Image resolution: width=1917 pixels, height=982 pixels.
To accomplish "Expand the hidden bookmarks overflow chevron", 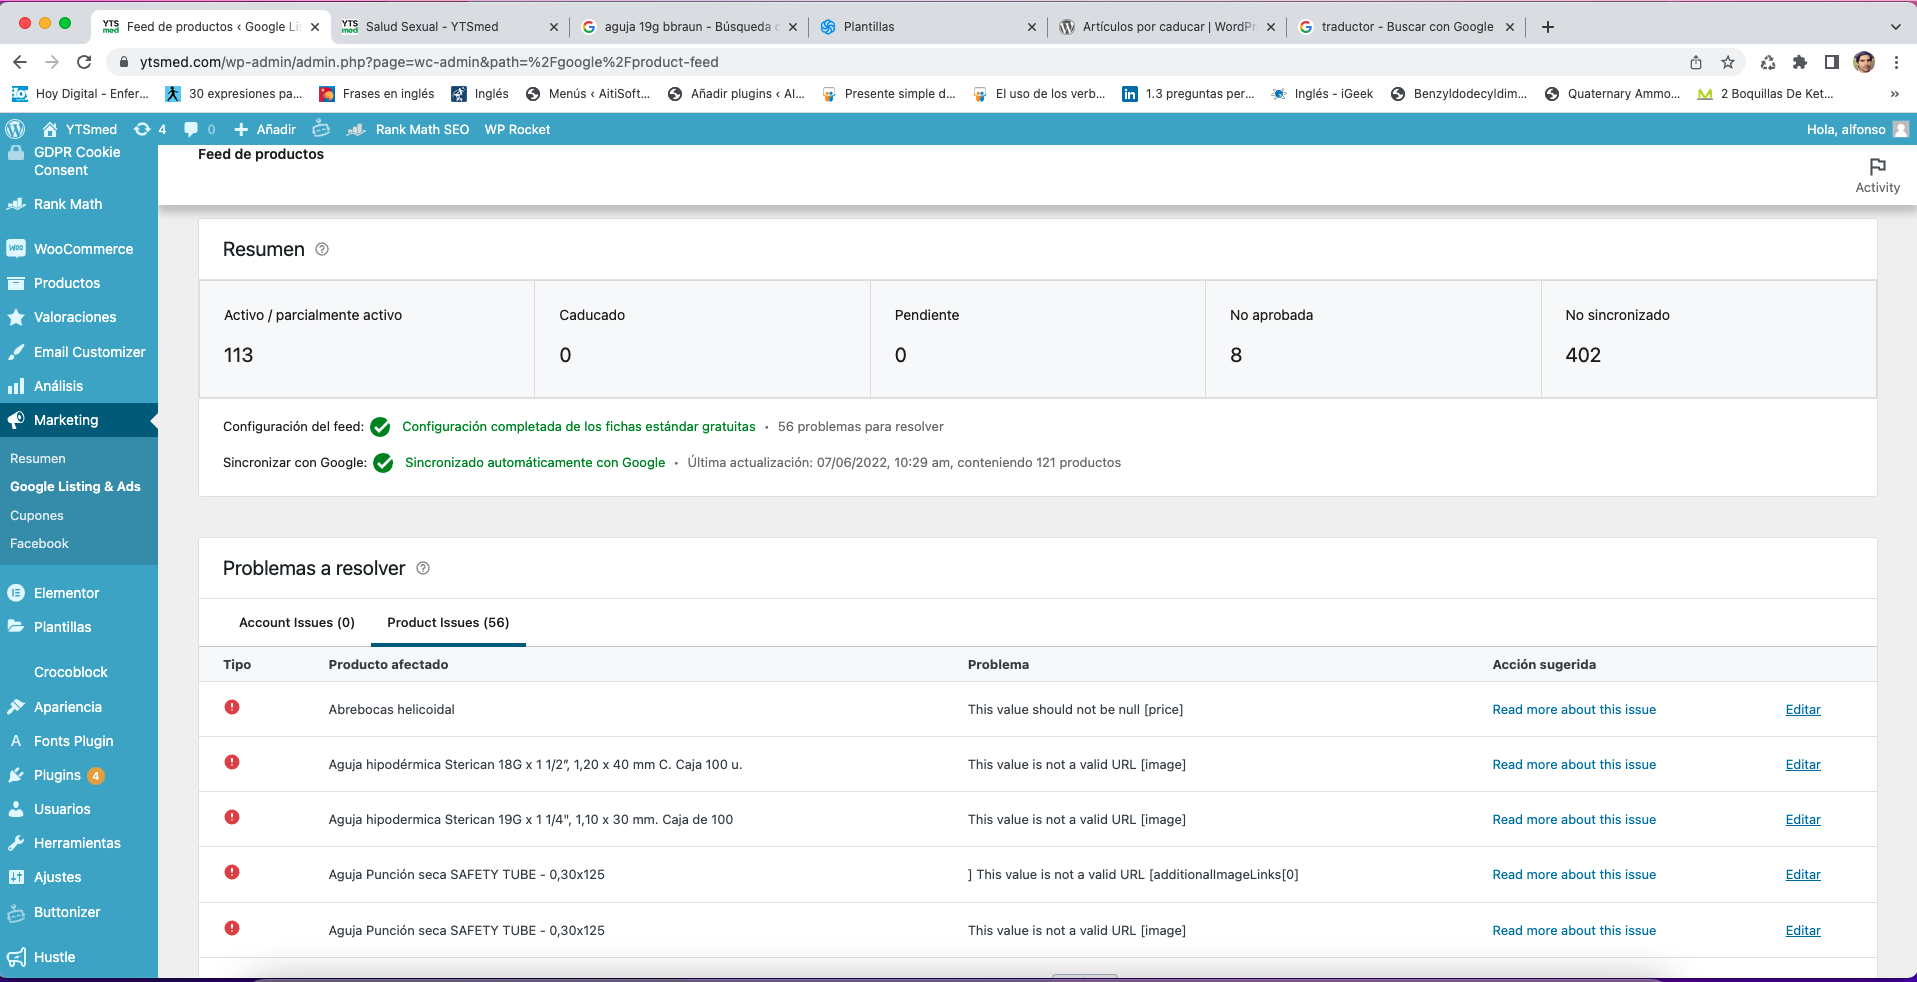I will click(x=1894, y=94).
